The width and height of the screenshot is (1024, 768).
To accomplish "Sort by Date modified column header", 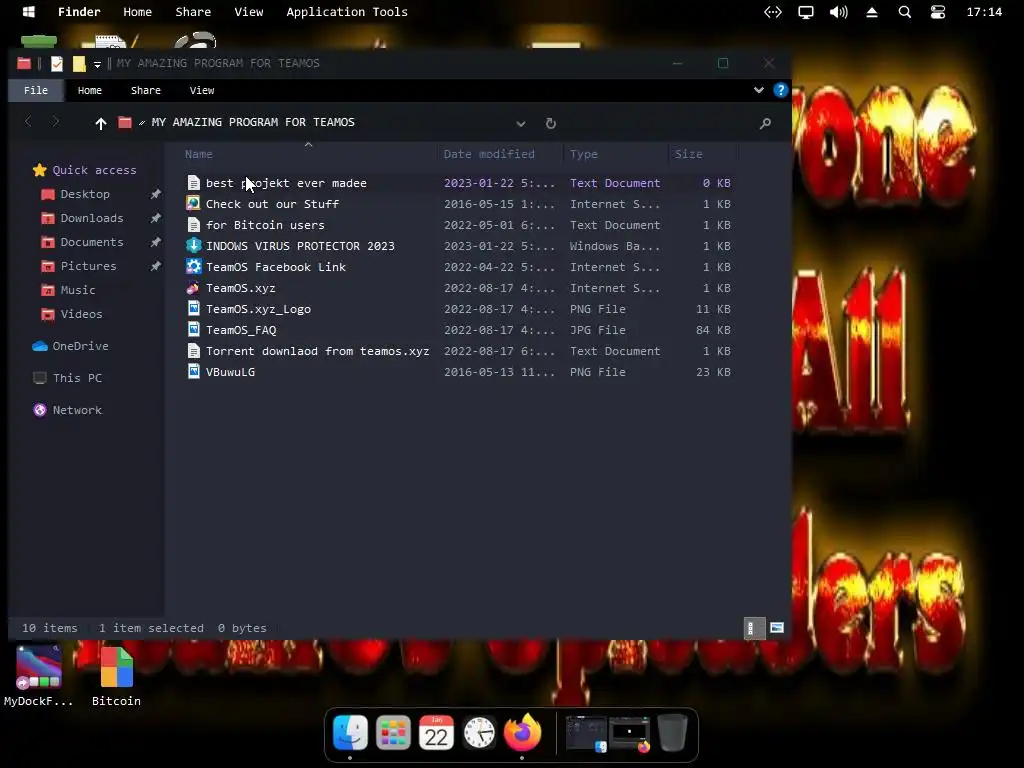I will (x=488, y=154).
